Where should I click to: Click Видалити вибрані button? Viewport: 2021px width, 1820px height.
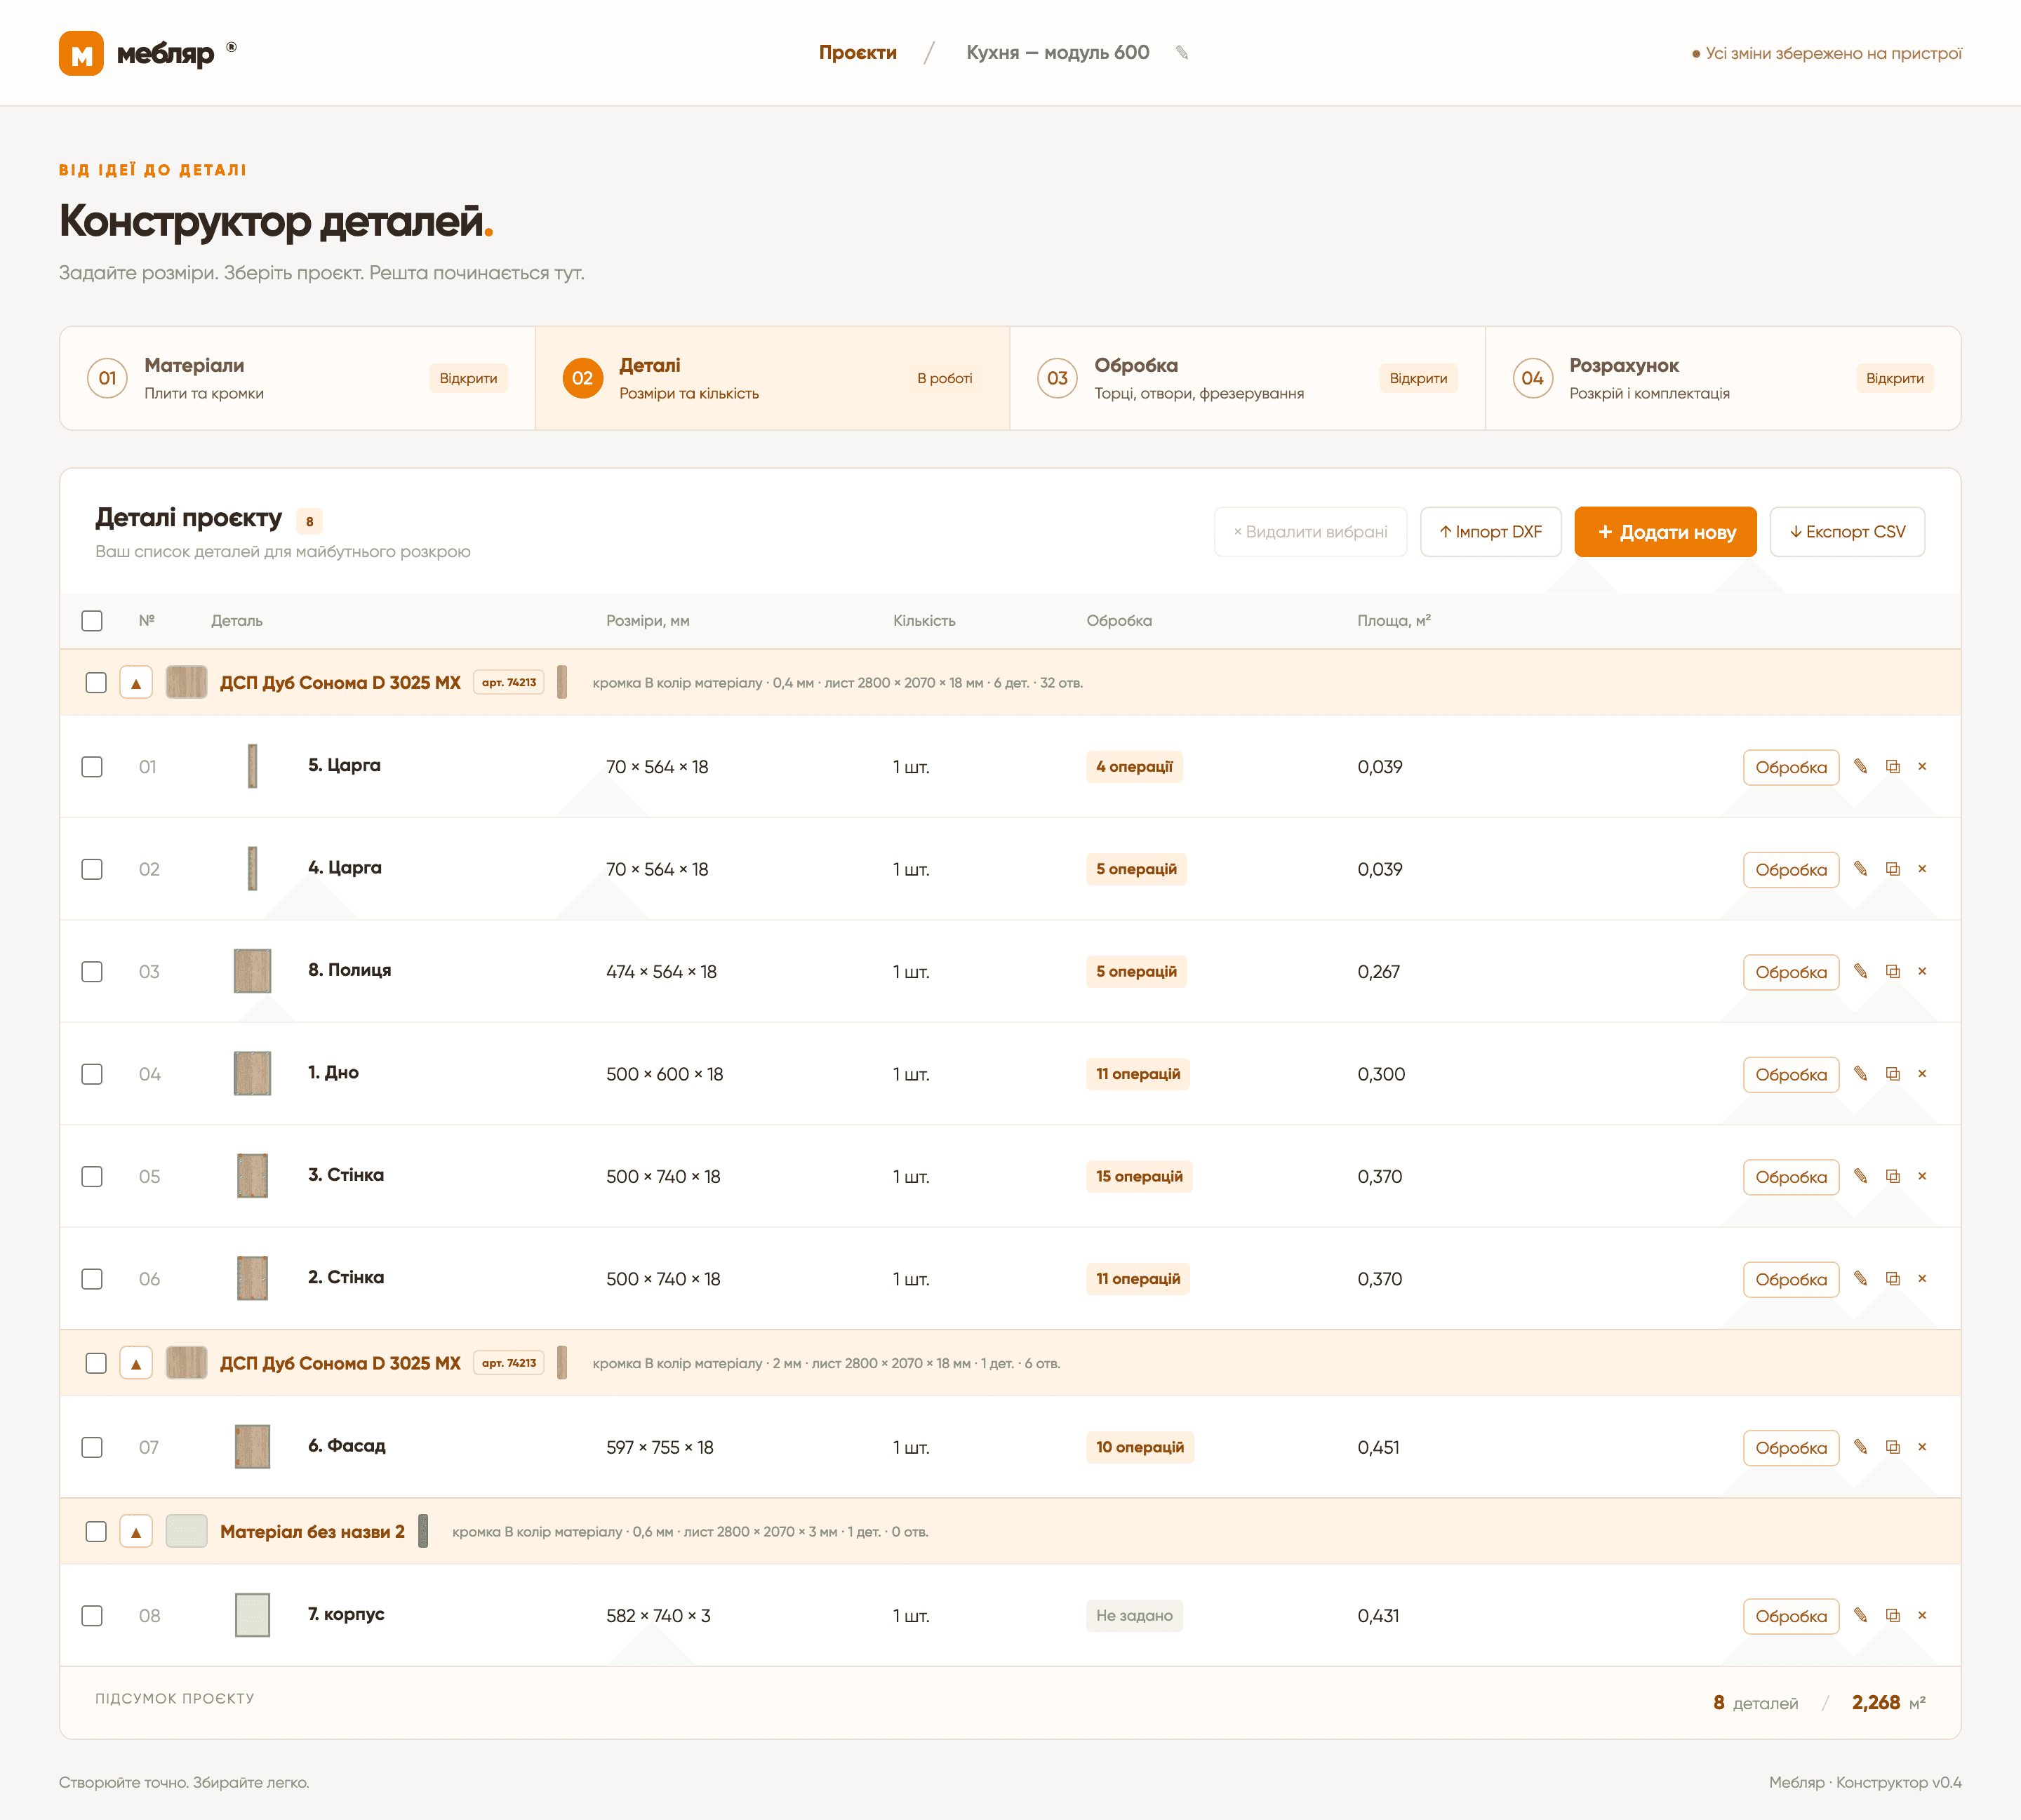pos(1310,532)
